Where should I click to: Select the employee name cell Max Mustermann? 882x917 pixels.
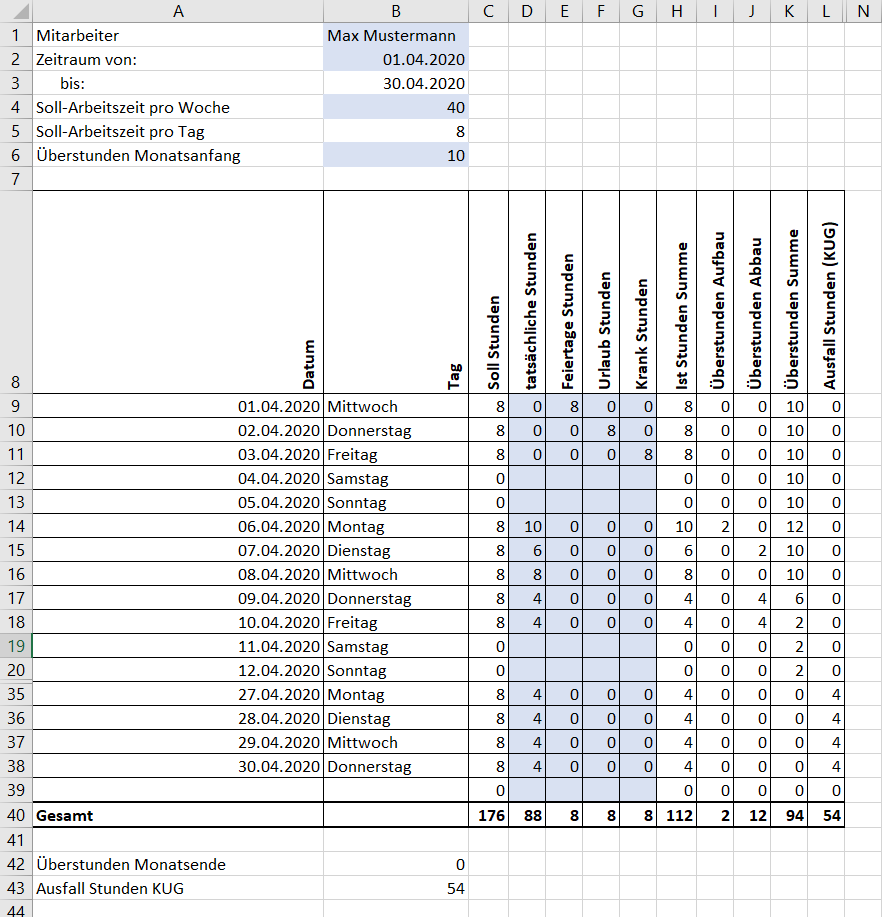(396, 35)
